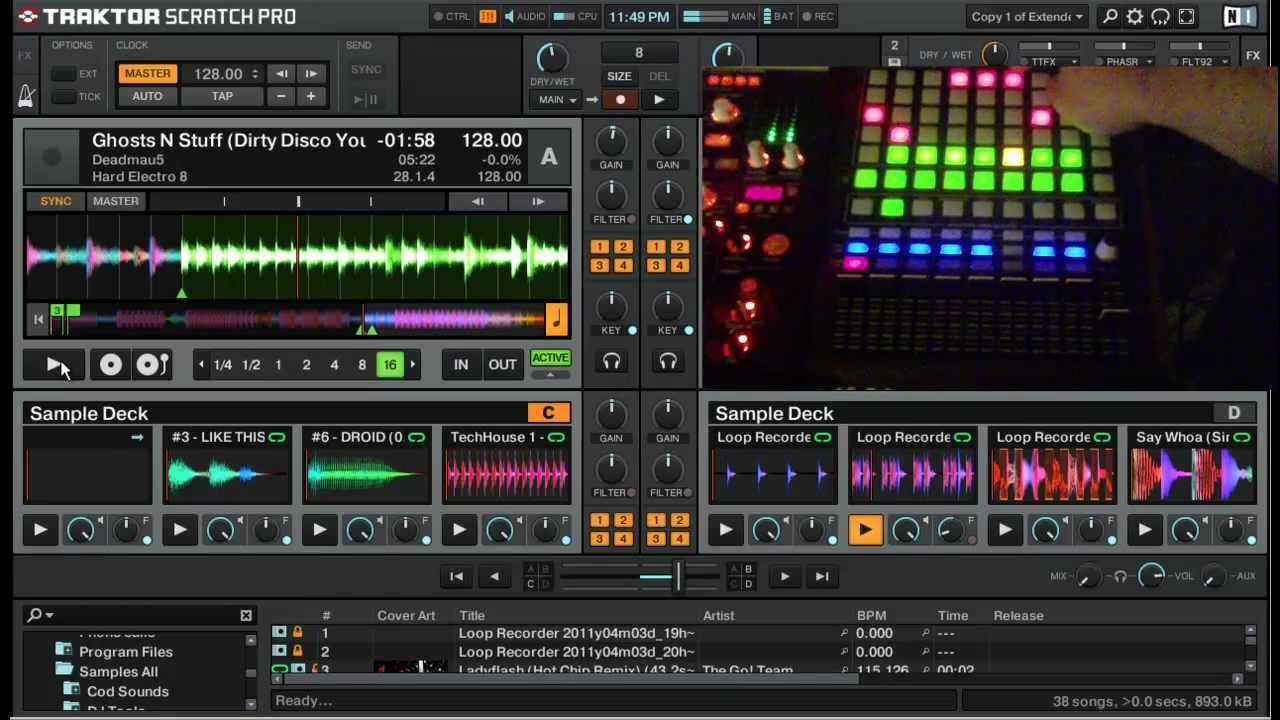This screenshot has width=1280, height=720.
Task: Sort the browser by Release column
Action: [1018, 616]
